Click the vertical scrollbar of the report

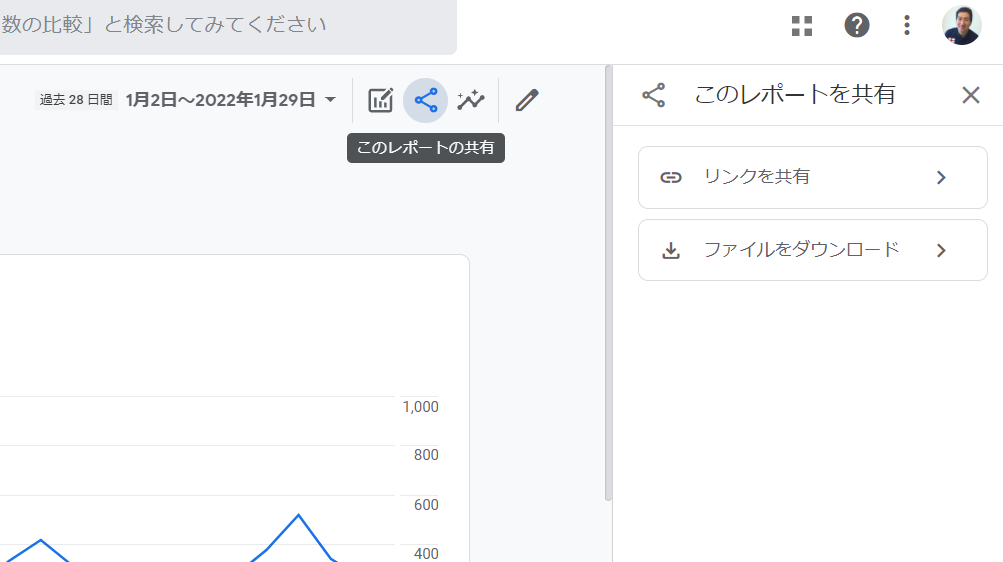pyautogui.click(x=608, y=283)
